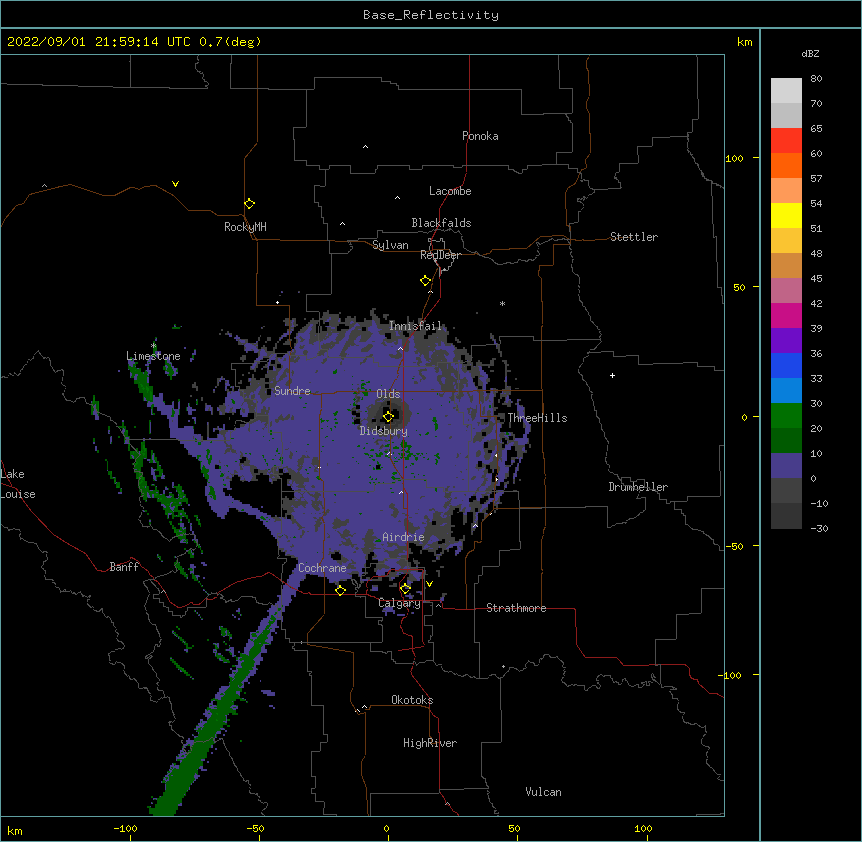
Task: Select the white 80 dBZ legend swatch
Action: coord(786,91)
